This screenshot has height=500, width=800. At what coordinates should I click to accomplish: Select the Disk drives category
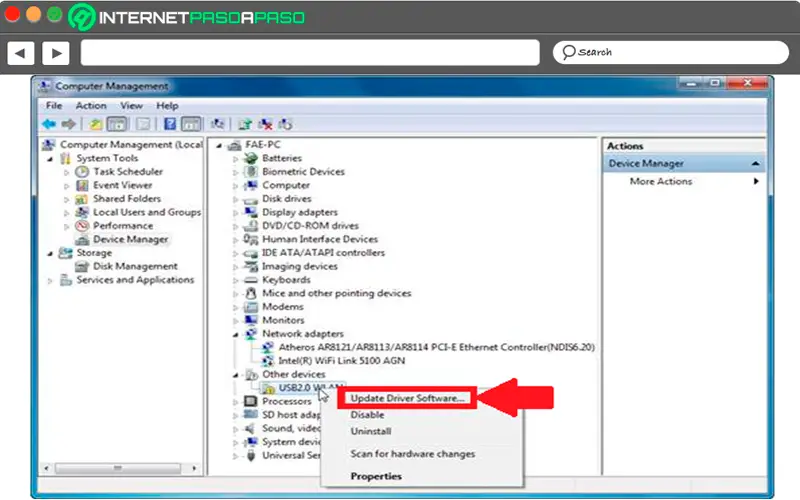tap(287, 198)
